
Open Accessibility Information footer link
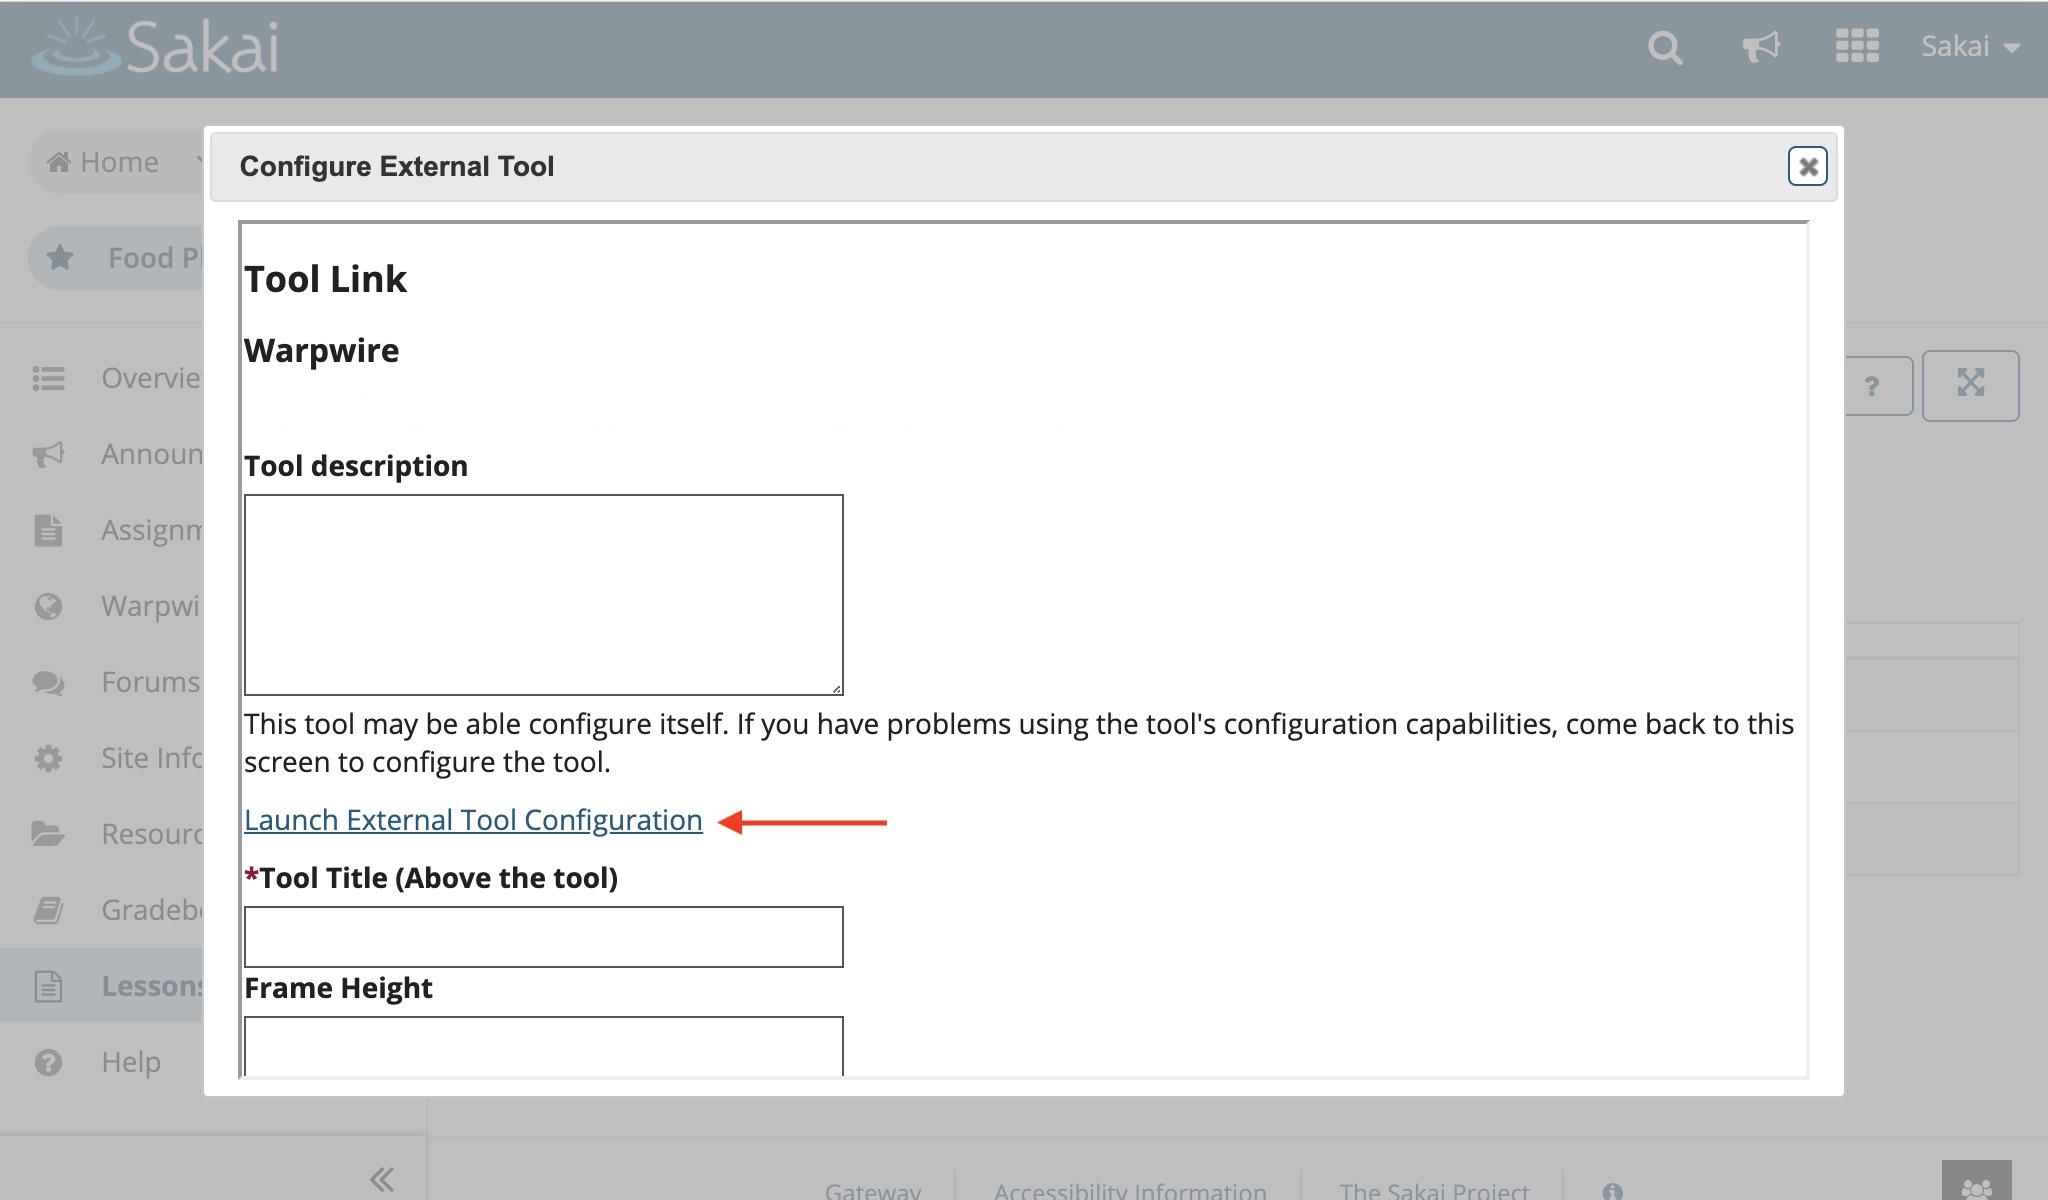coord(1129,1190)
